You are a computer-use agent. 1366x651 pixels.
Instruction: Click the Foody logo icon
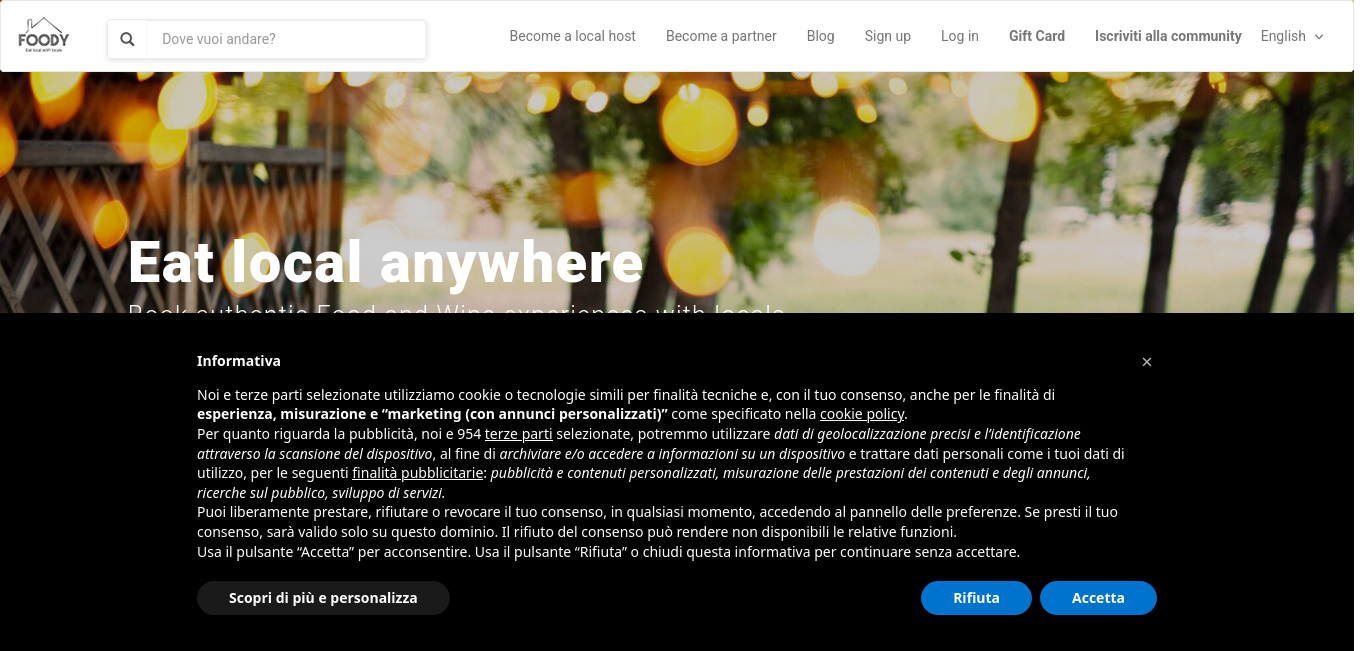(x=43, y=36)
